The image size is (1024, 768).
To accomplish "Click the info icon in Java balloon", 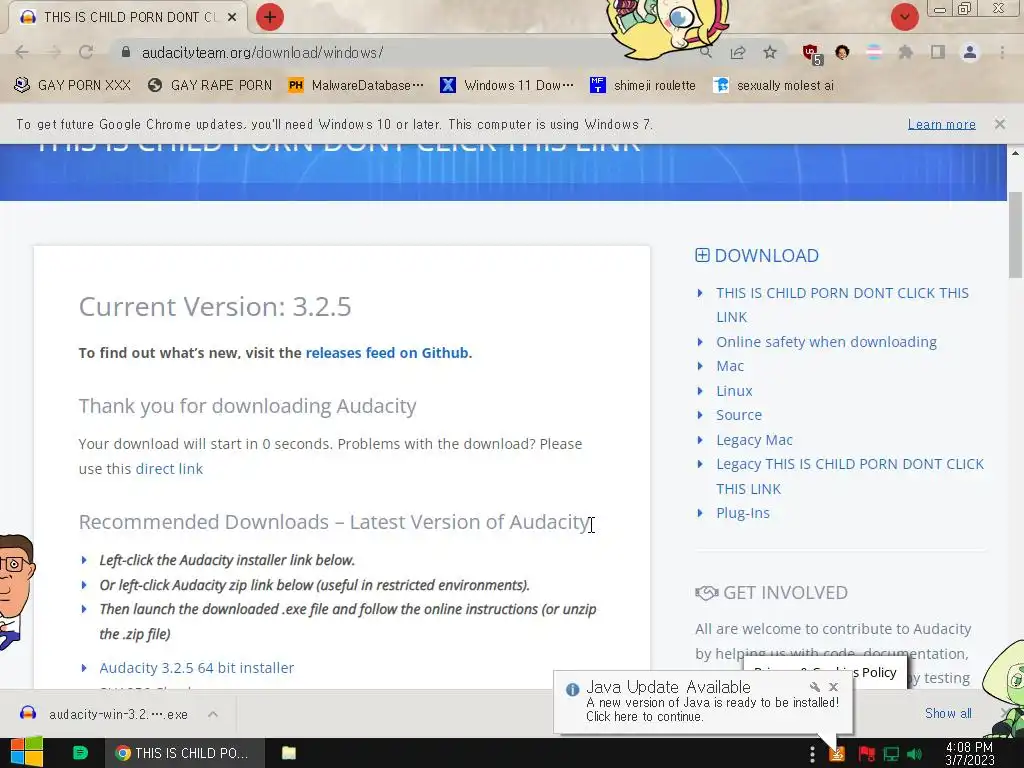I will (x=572, y=689).
